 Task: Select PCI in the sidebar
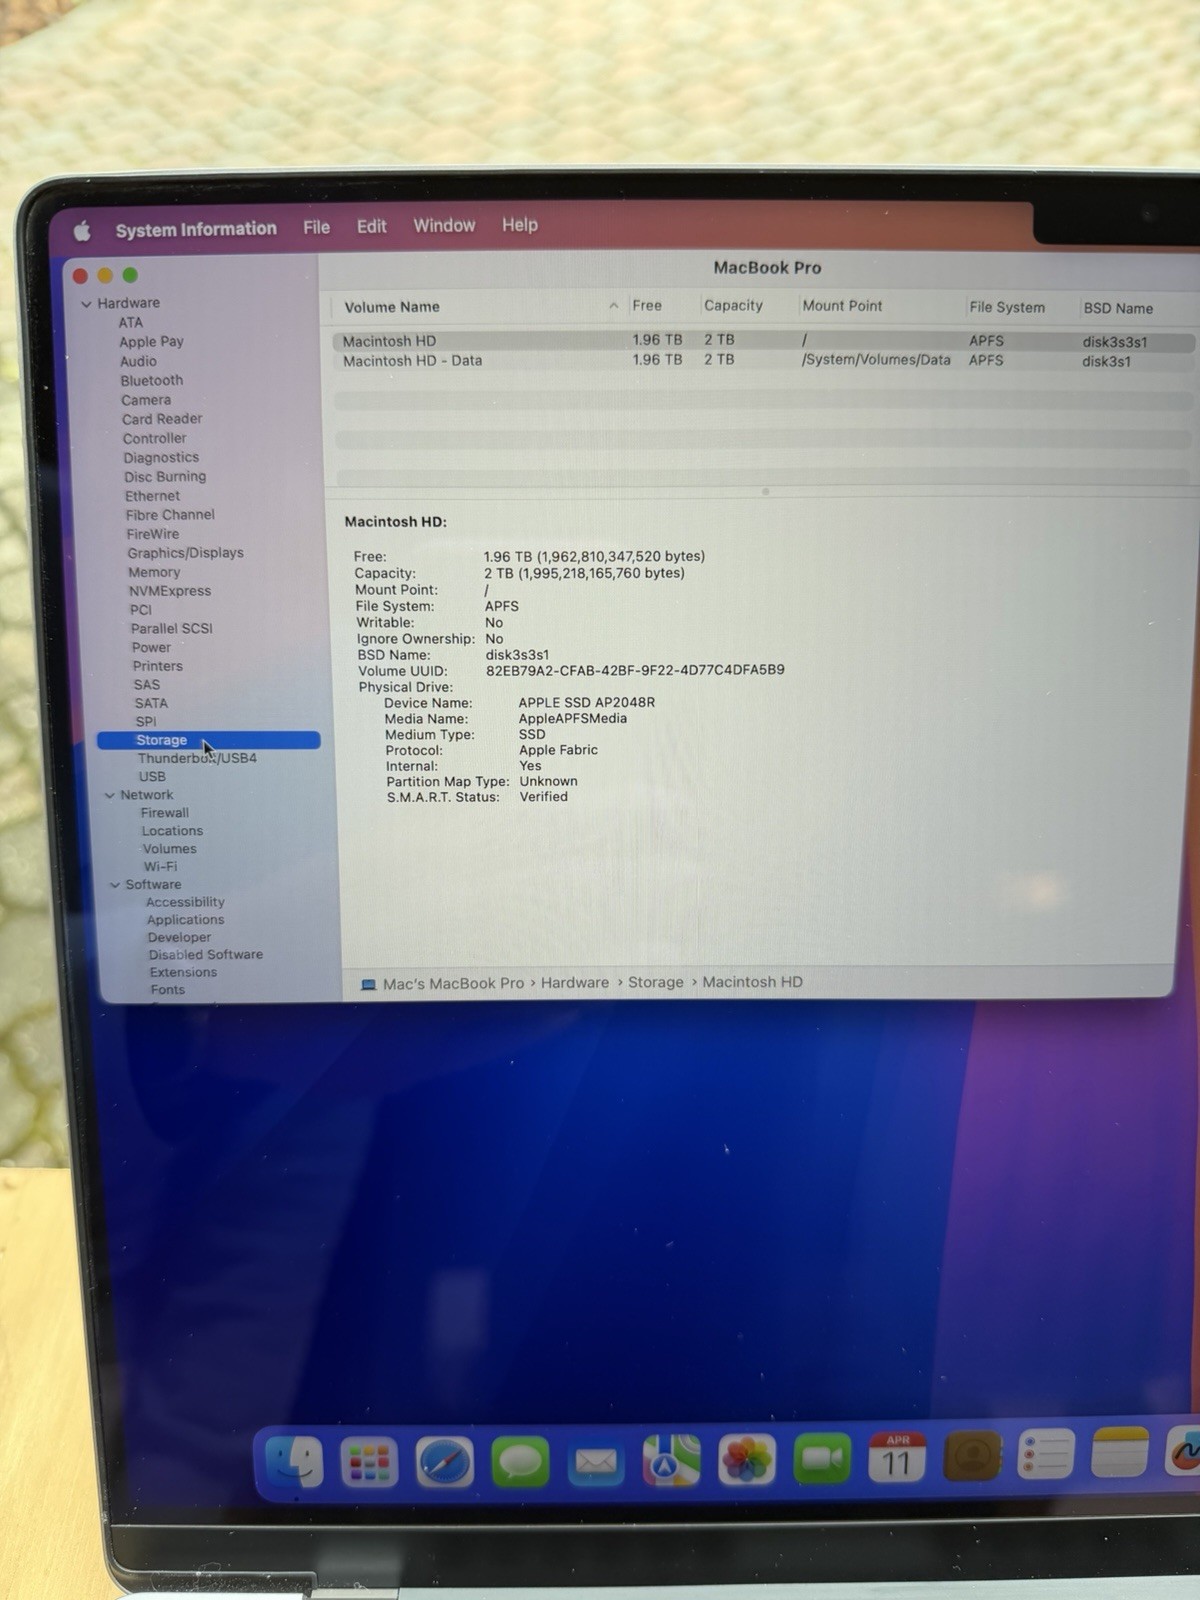[x=141, y=609]
